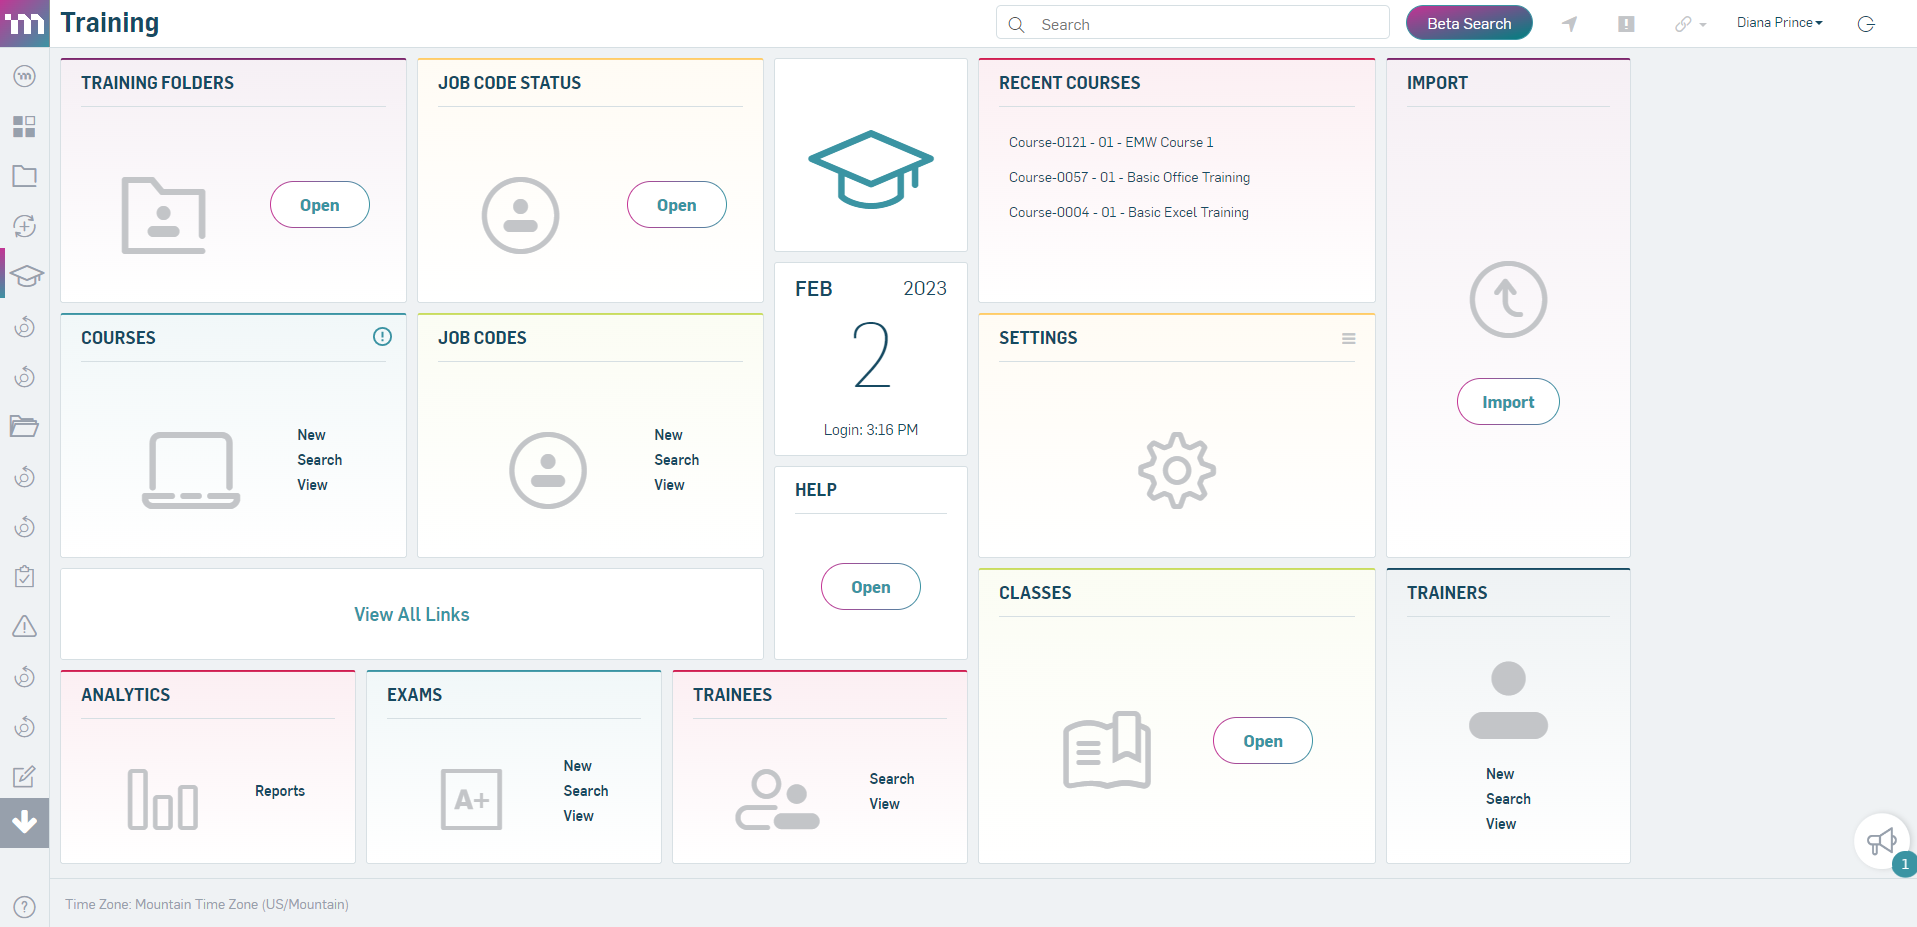
Task: Click the help question mark icon
Action: tap(25, 906)
